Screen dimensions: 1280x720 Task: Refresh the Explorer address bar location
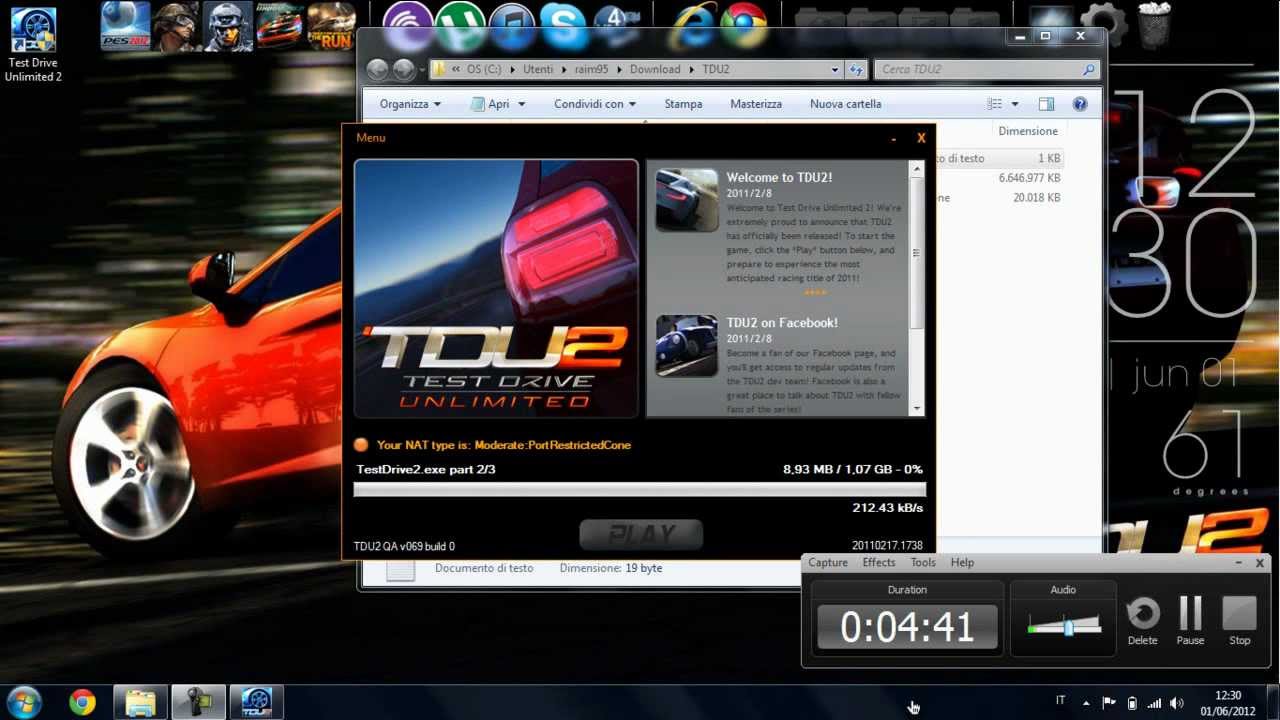(x=856, y=69)
